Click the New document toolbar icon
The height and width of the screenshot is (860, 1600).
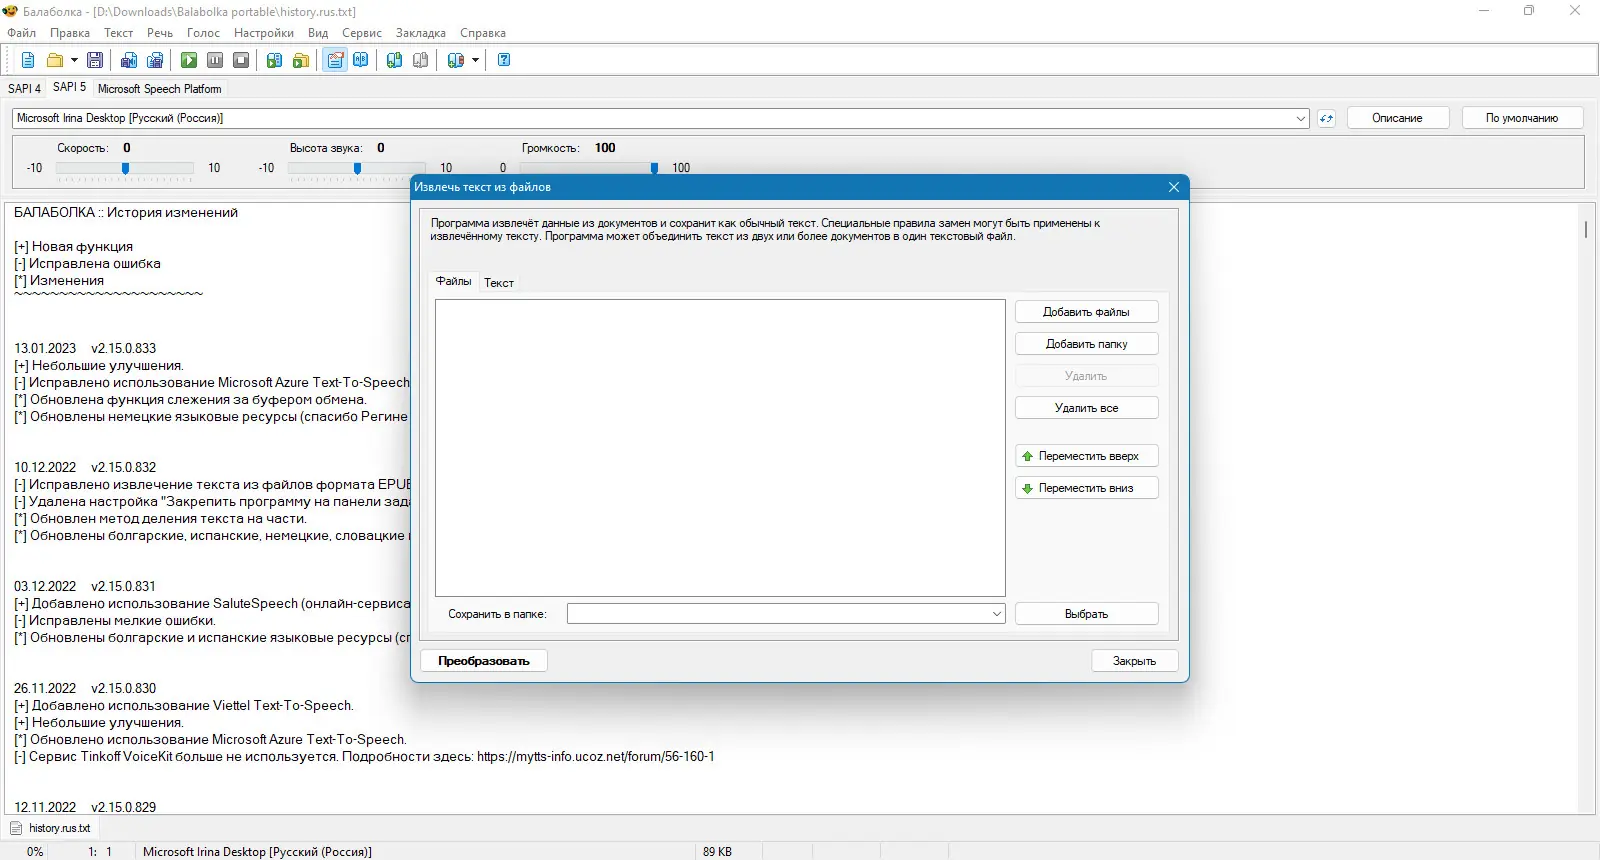[28, 60]
